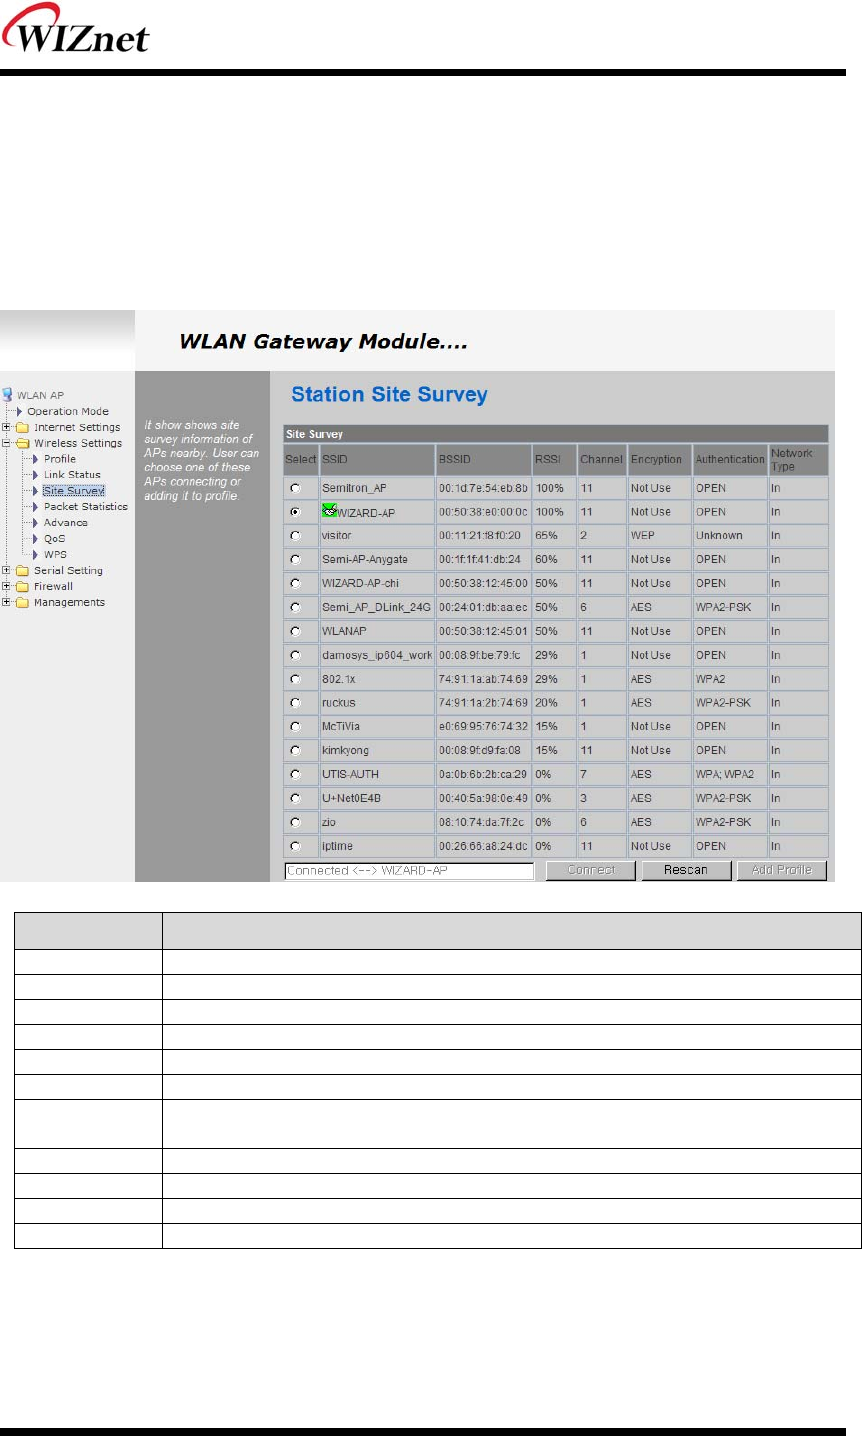Click the WLAN AP root computer icon
The height and width of the screenshot is (1436, 862).
pos(8,395)
